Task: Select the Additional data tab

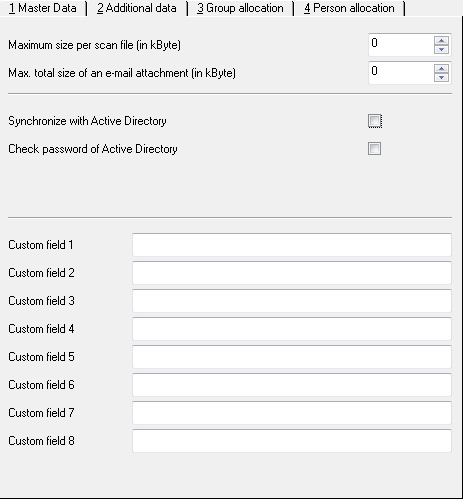Action: click(137, 8)
